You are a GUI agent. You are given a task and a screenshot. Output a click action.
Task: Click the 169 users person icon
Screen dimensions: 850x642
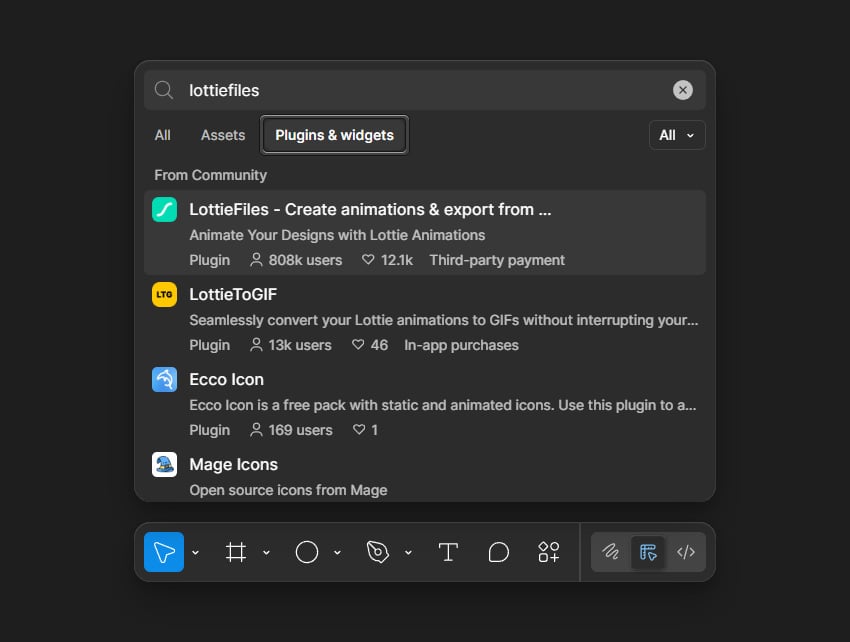tap(256, 429)
